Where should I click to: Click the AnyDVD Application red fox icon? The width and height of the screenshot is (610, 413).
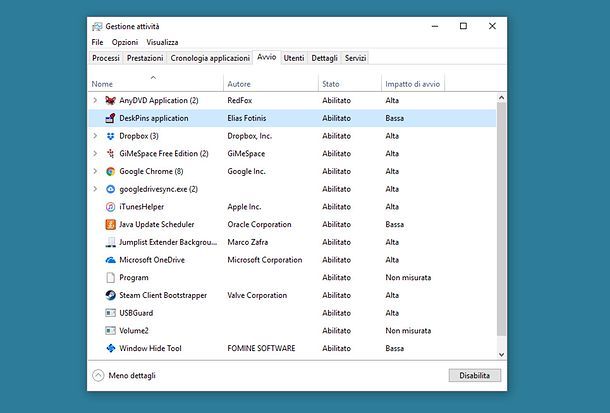[110, 100]
